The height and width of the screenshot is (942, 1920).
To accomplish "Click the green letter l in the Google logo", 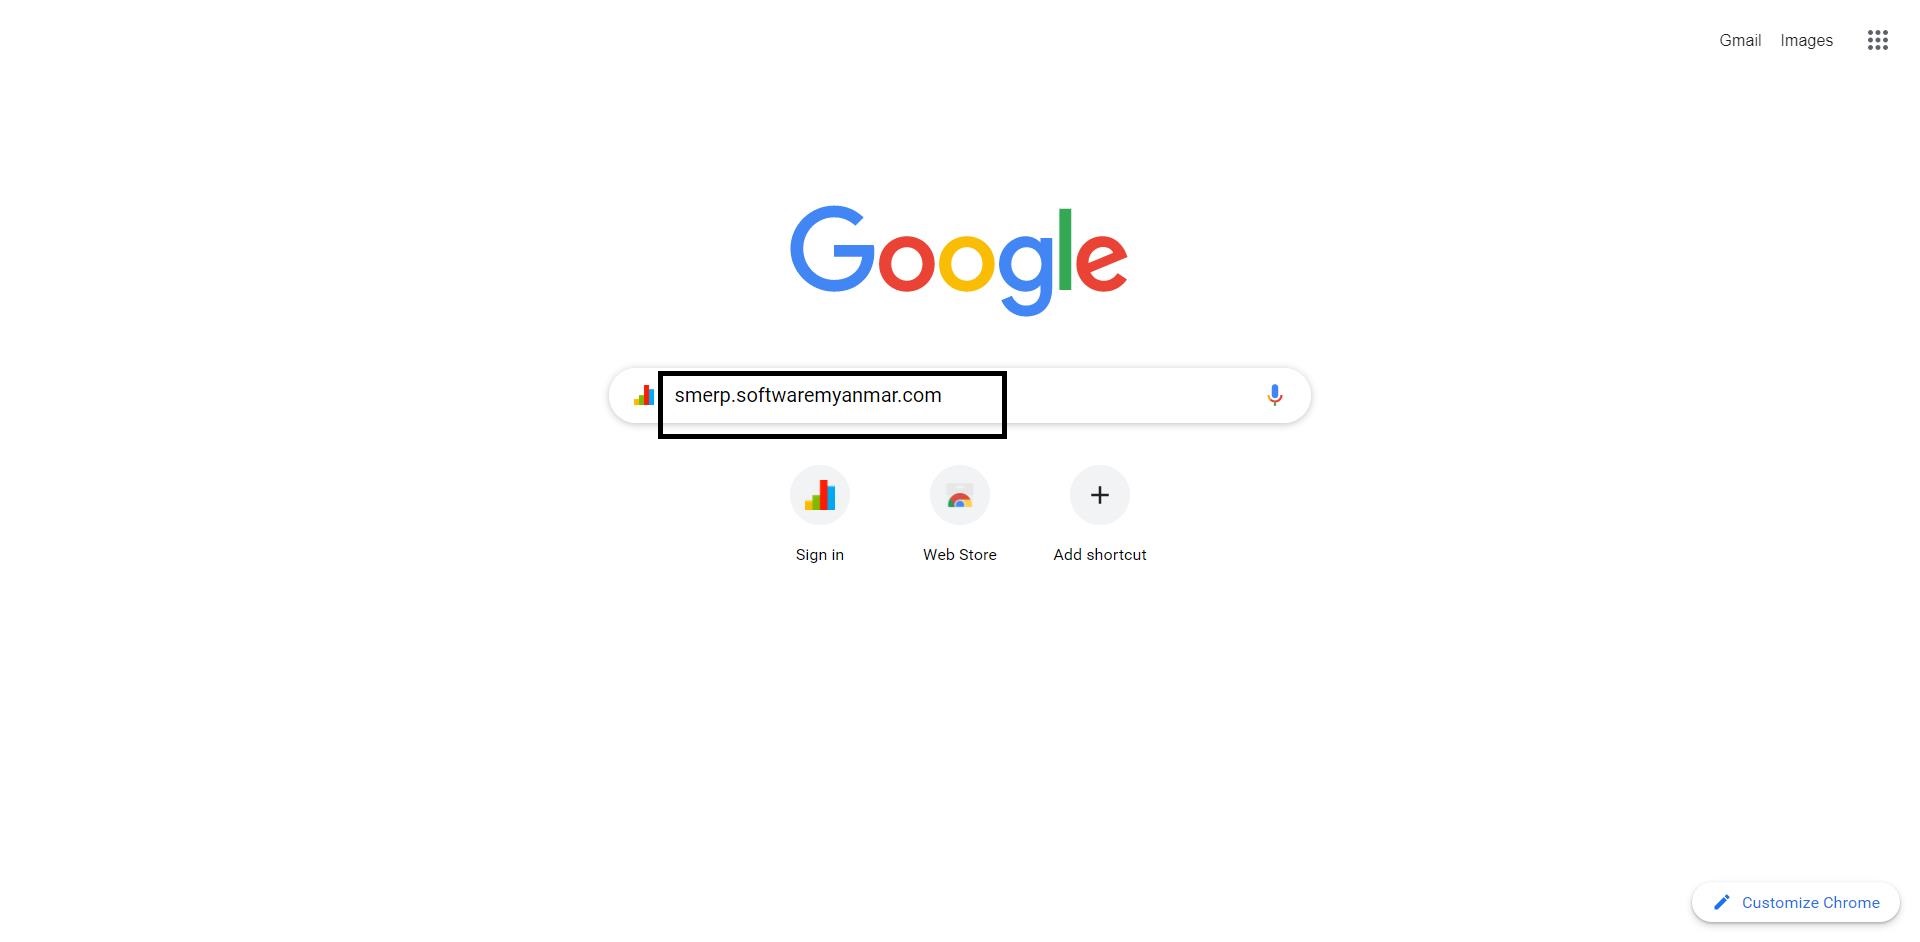I will pyautogui.click(x=1065, y=249).
